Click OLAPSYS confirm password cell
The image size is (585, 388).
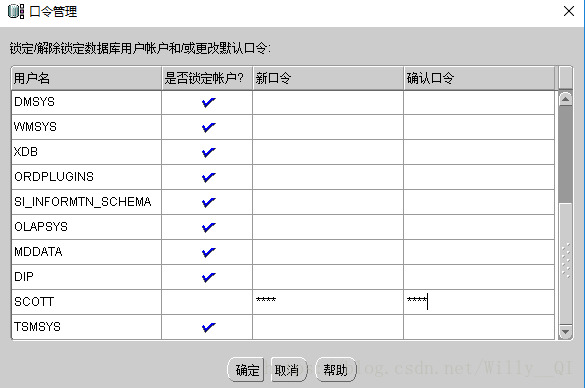[x=479, y=227]
